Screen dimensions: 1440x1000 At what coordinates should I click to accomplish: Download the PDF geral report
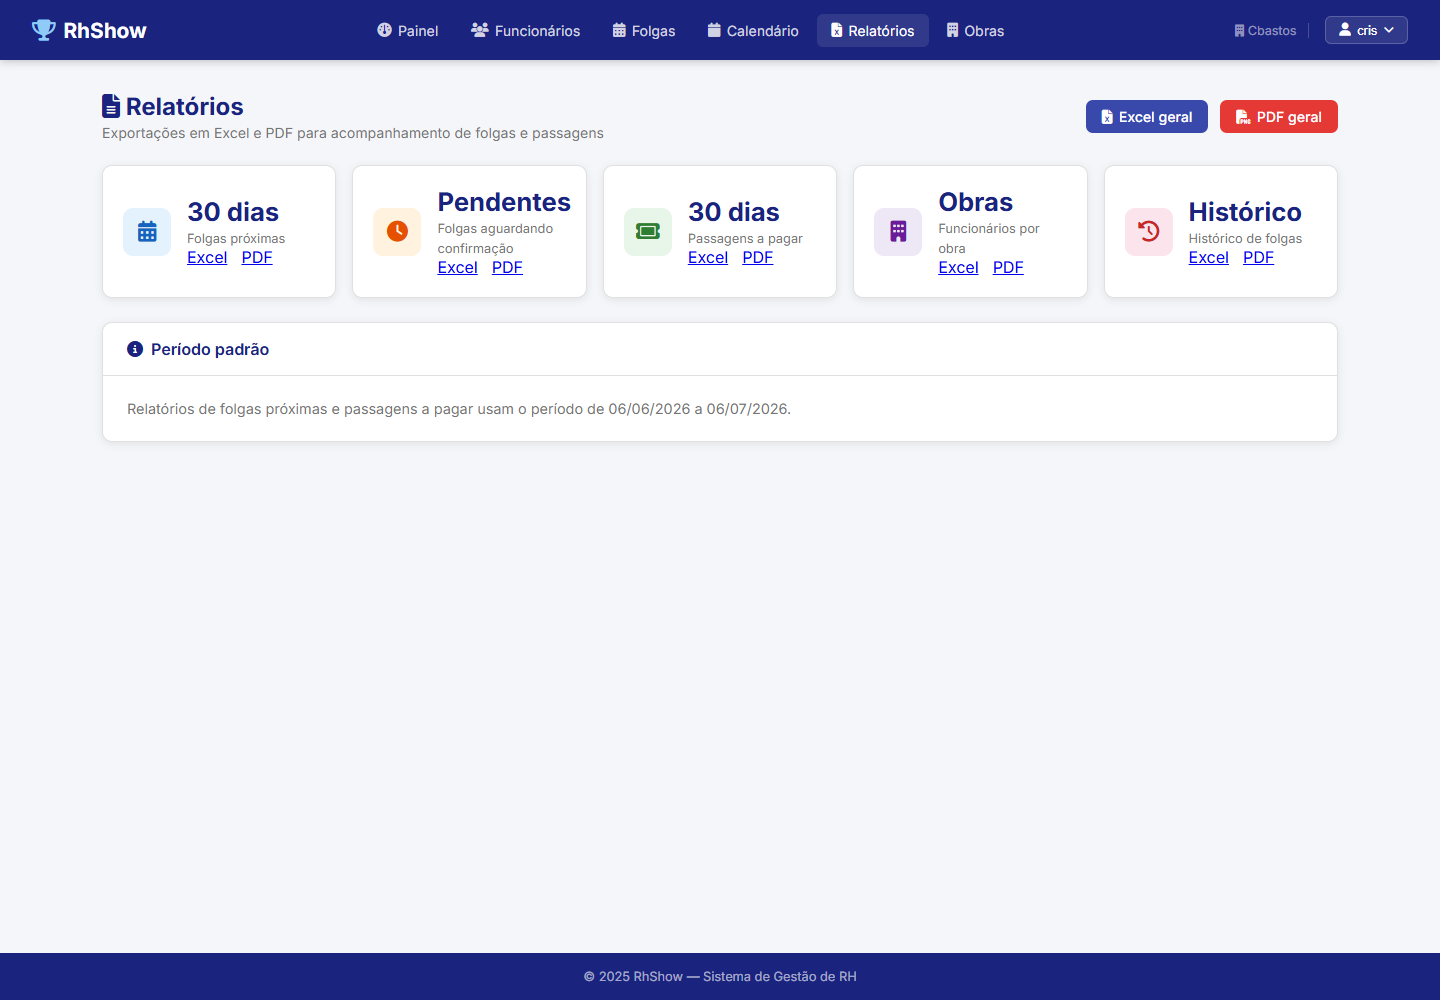click(1279, 117)
